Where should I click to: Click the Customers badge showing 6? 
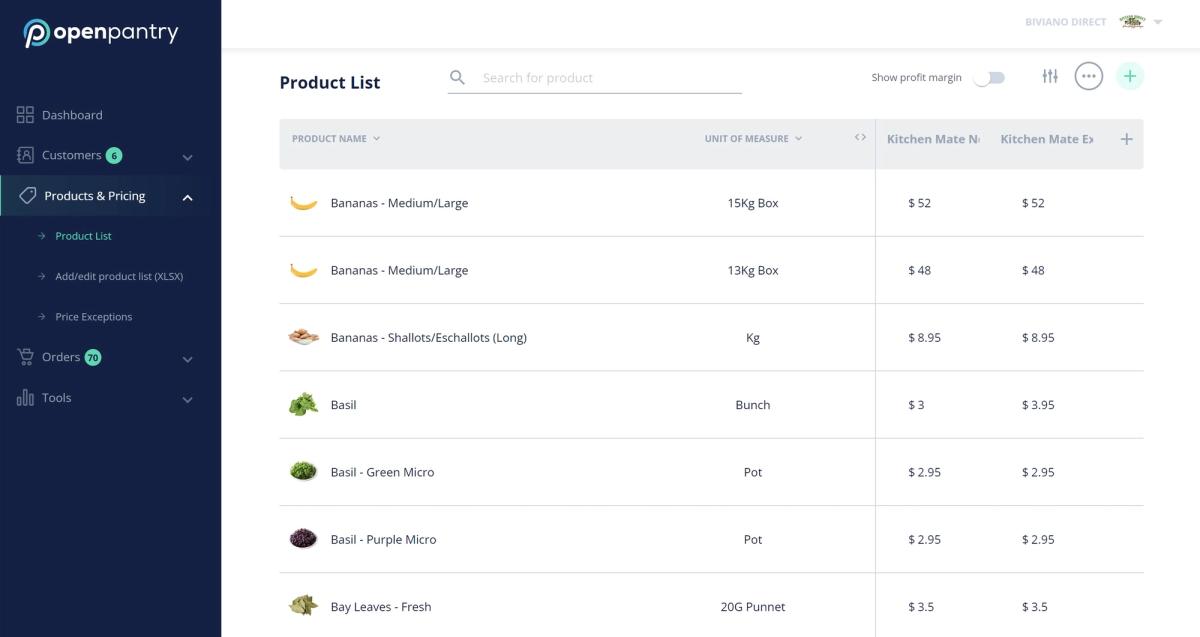point(114,155)
